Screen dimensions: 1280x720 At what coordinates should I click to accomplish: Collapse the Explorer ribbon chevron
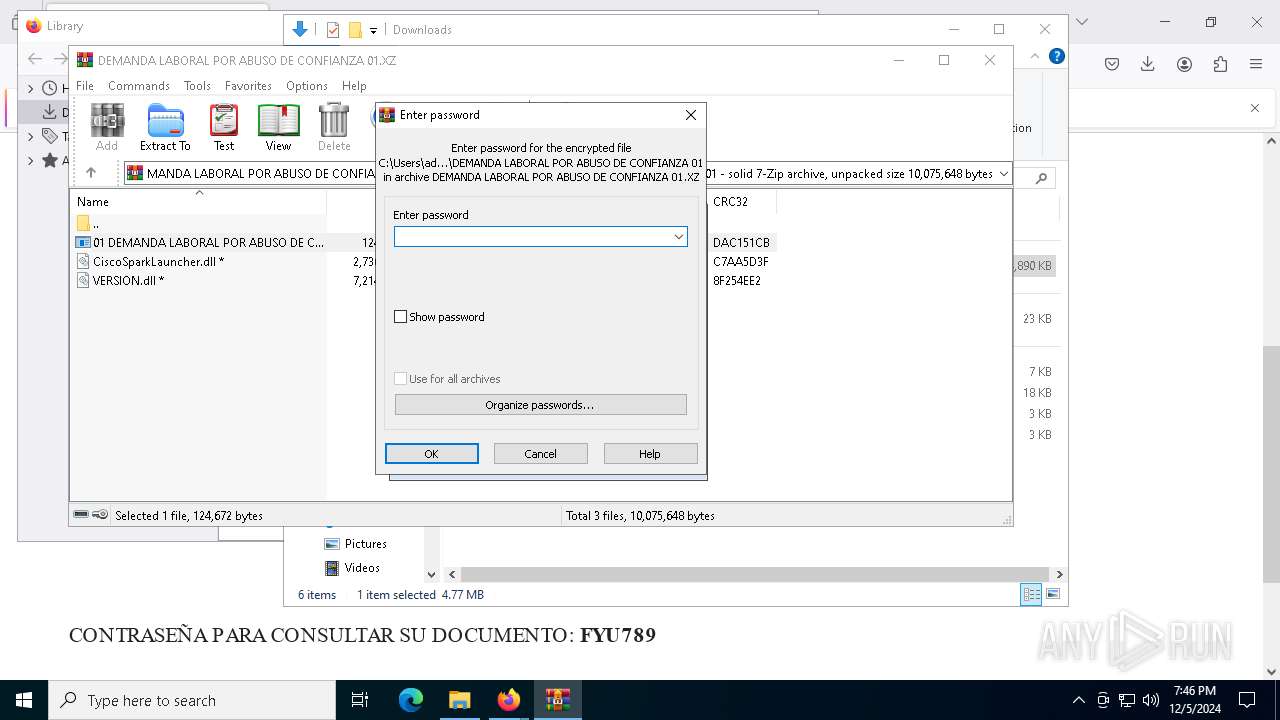(x=1035, y=56)
